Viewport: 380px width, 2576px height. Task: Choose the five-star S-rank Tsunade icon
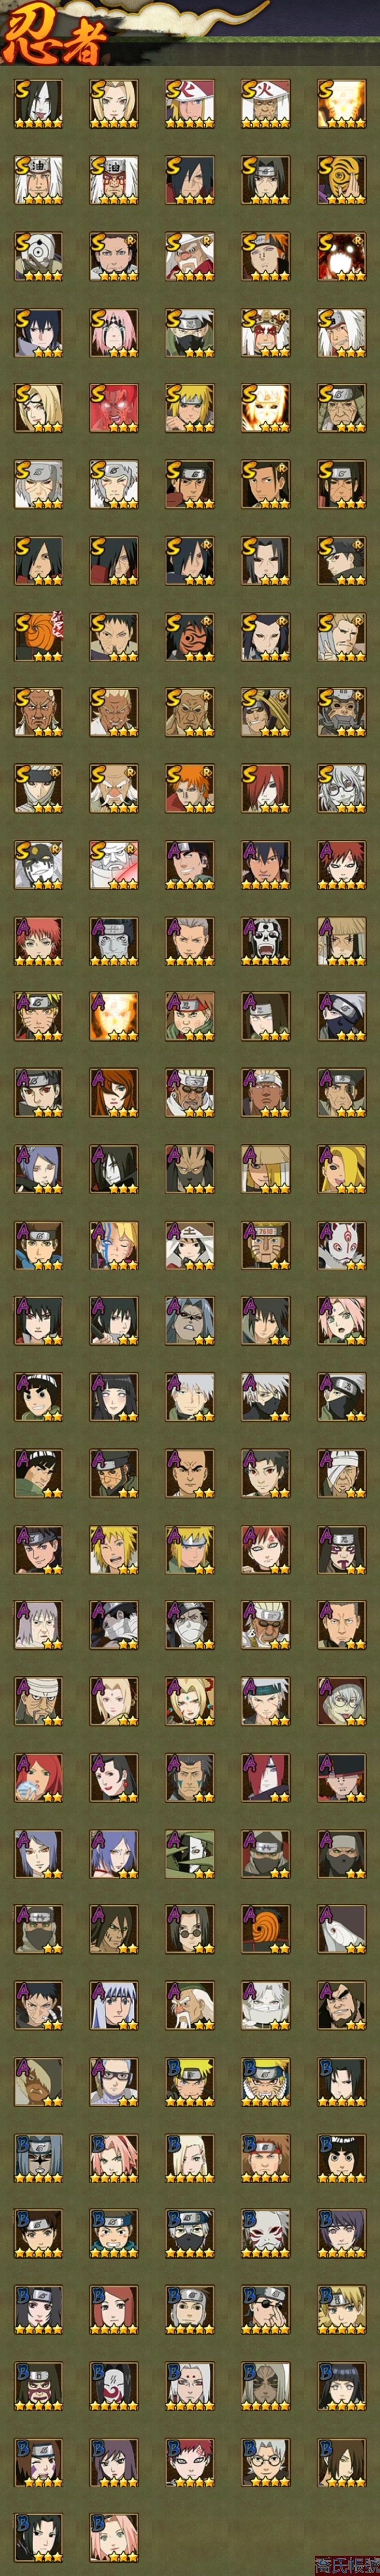click(x=114, y=104)
